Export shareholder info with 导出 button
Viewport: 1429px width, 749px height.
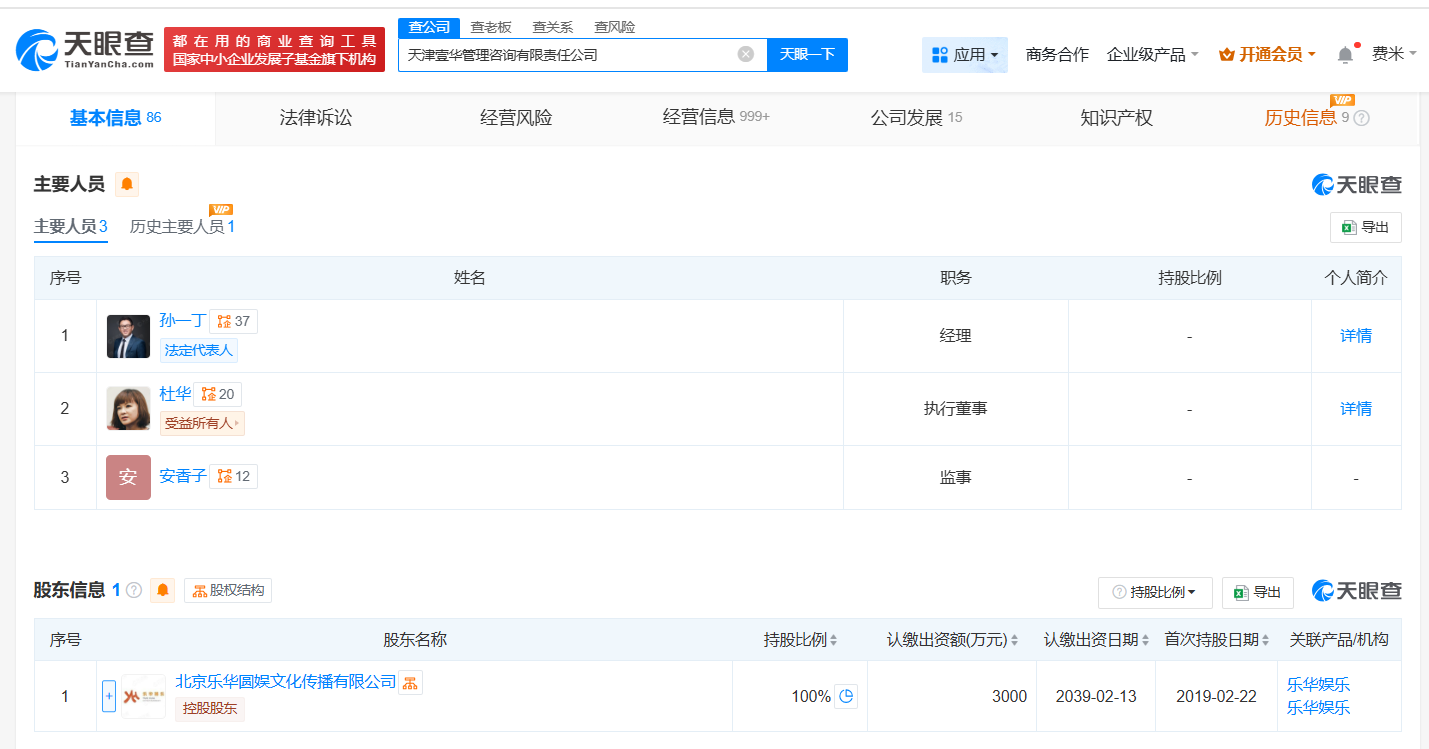click(x=1258, y=592)
